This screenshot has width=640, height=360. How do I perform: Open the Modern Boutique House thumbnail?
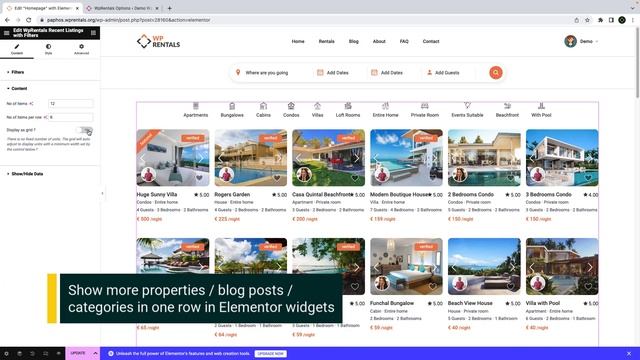click(x=406, y=158)
